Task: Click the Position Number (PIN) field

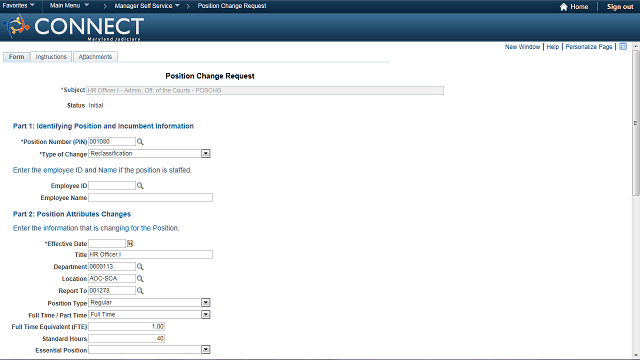Action: [x=112, y=142]
